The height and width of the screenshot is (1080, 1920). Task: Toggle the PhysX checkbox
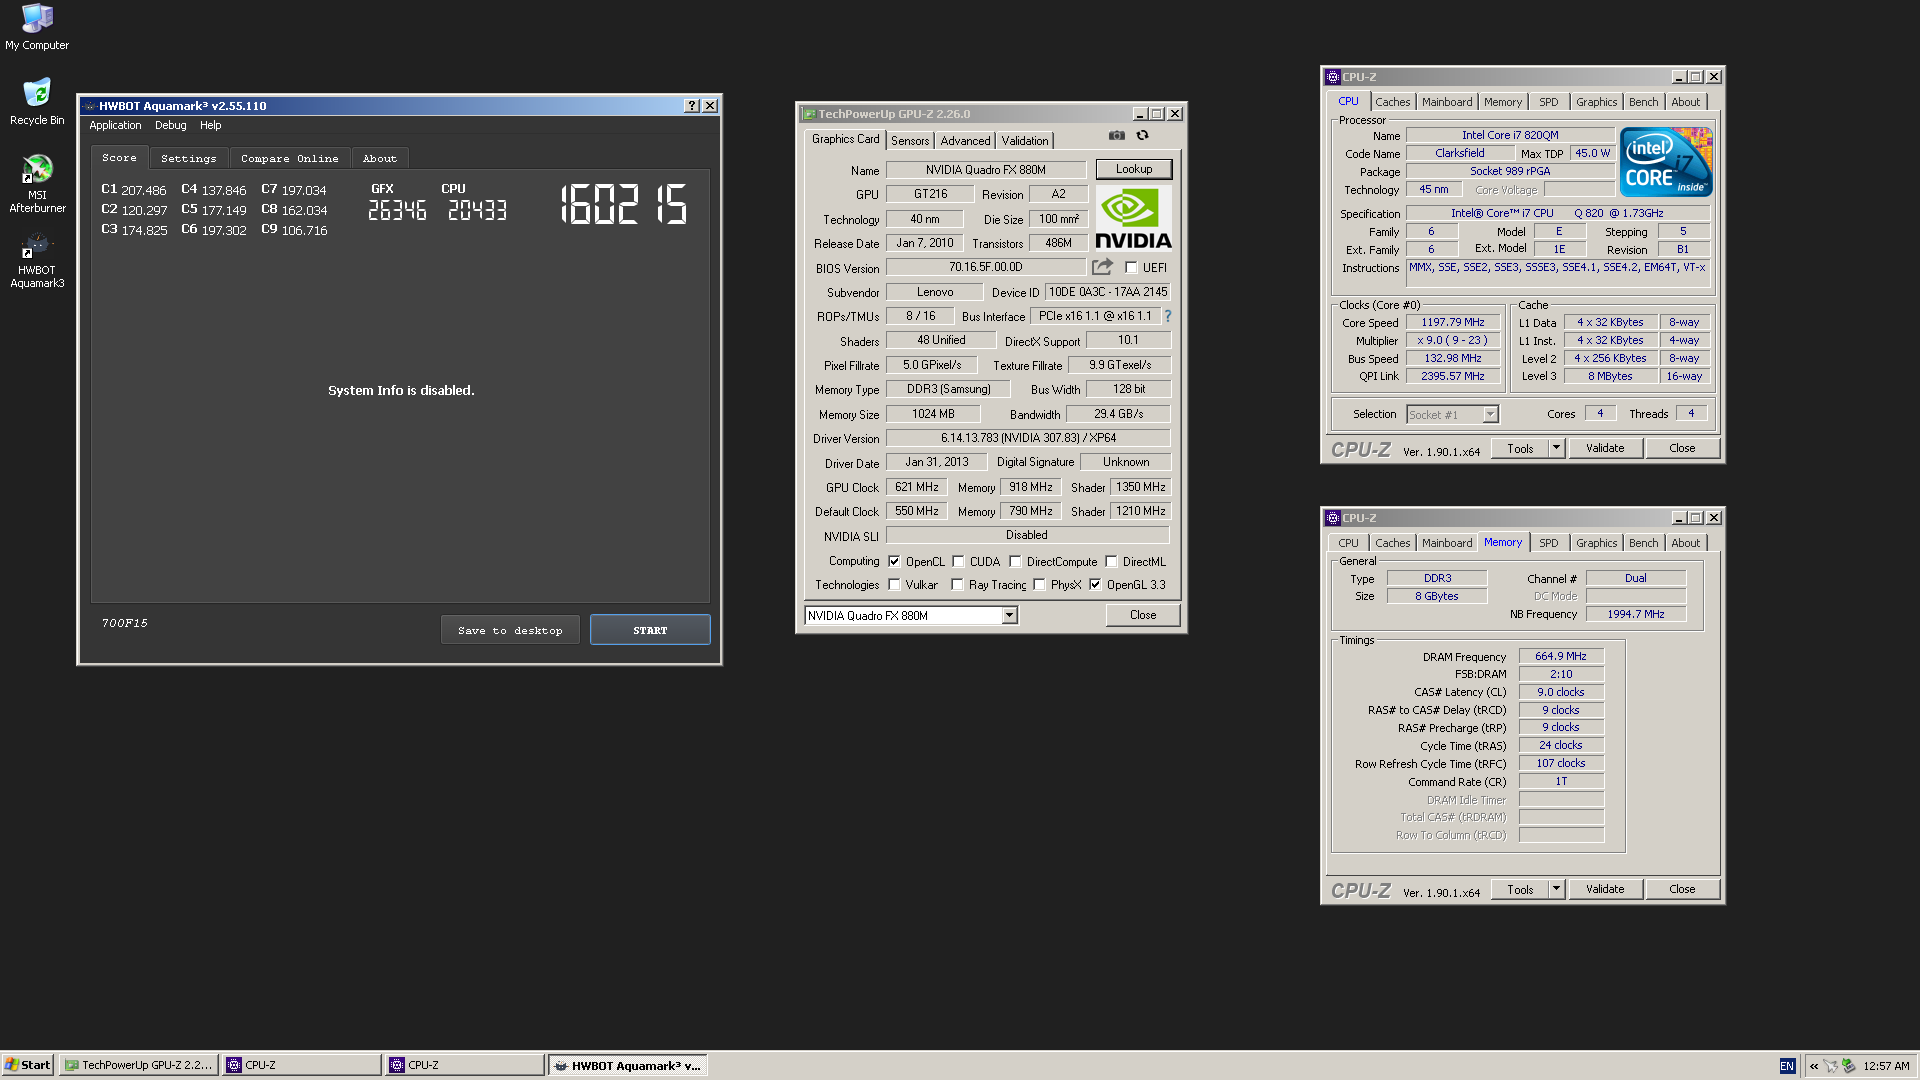click(1039, 585)
